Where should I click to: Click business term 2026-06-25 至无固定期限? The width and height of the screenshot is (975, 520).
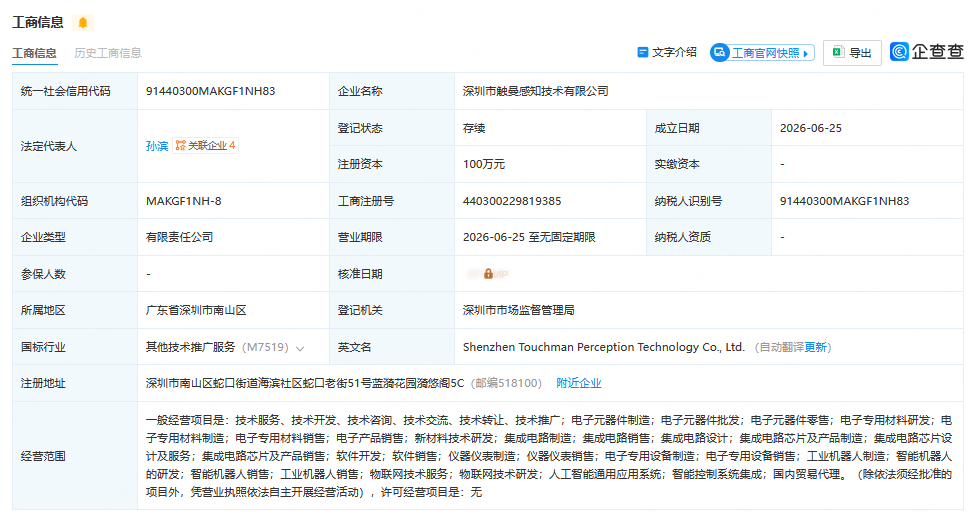[529, 237]
